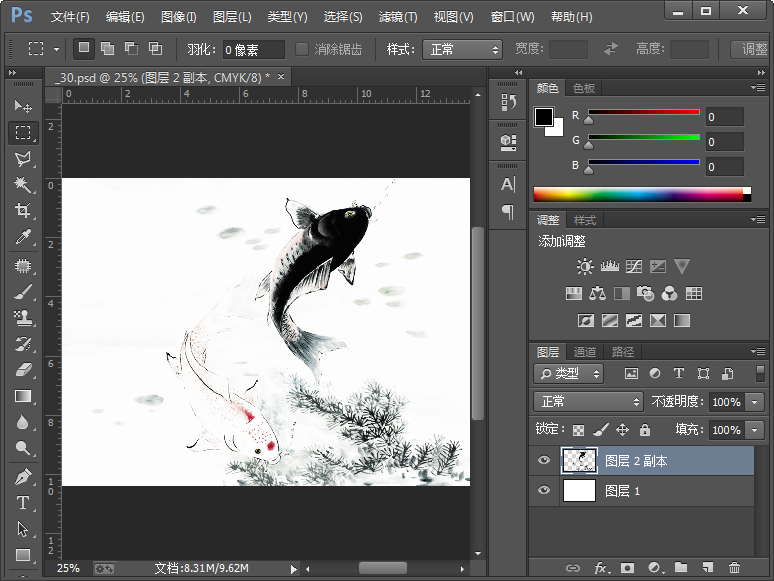The width and height of the screenshot is (774, 581).
Task: Expand the 不透明度 opacity dropdown arrow
Action: point(754,402)
